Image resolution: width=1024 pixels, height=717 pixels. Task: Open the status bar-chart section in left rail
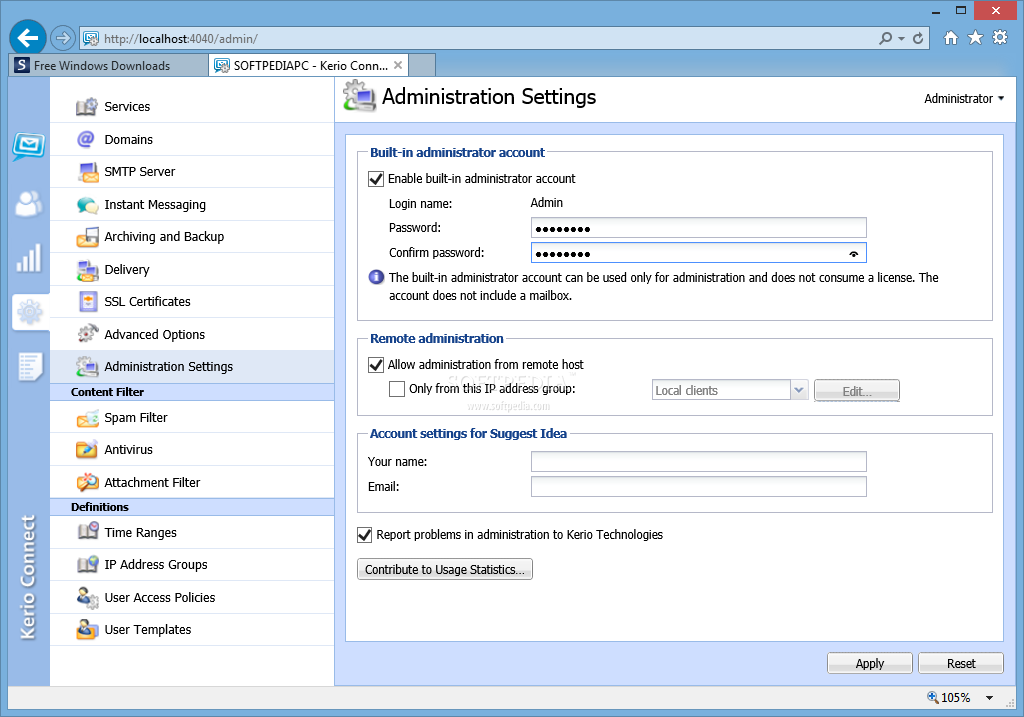29,258
